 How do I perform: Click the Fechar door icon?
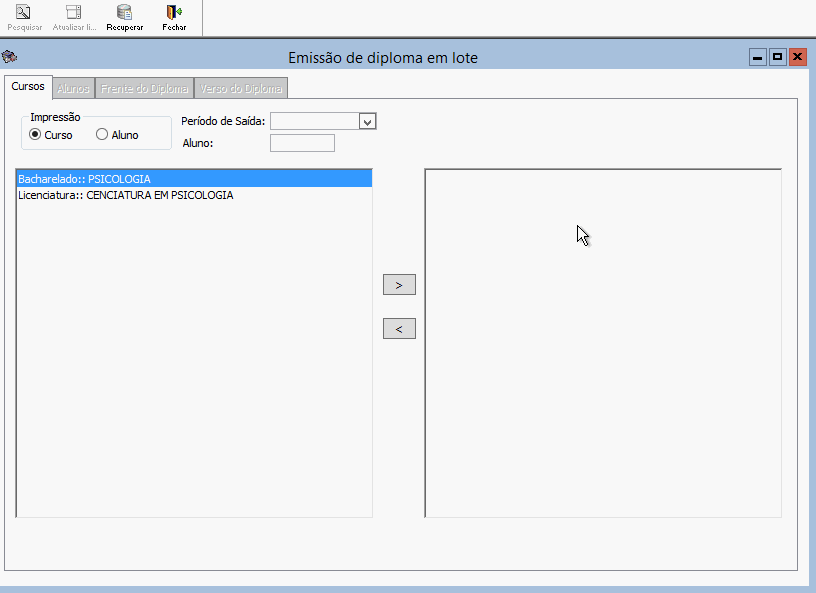click(x=174, y=13)
